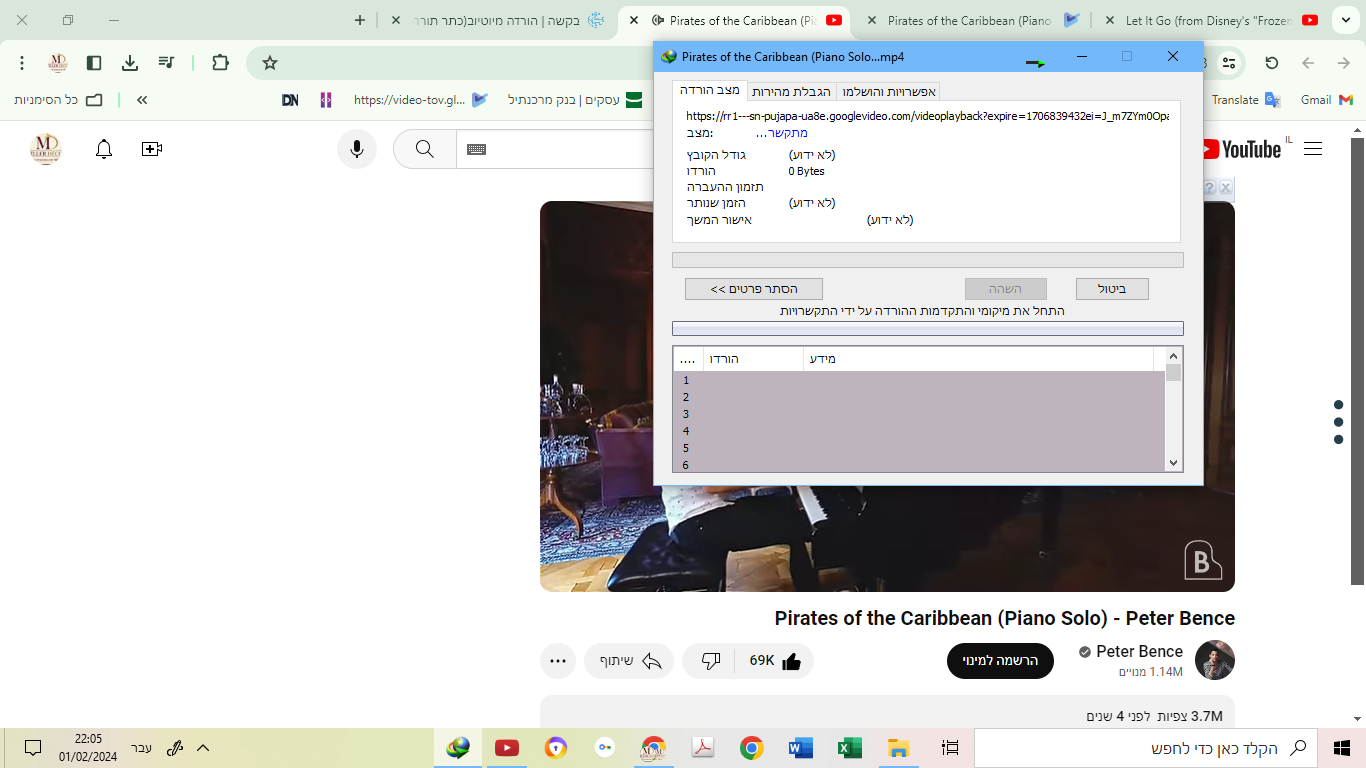Switch to the אפשרויות והשלמו tab
This screenshot has height=768, width=1366.
tap(889, 91)
